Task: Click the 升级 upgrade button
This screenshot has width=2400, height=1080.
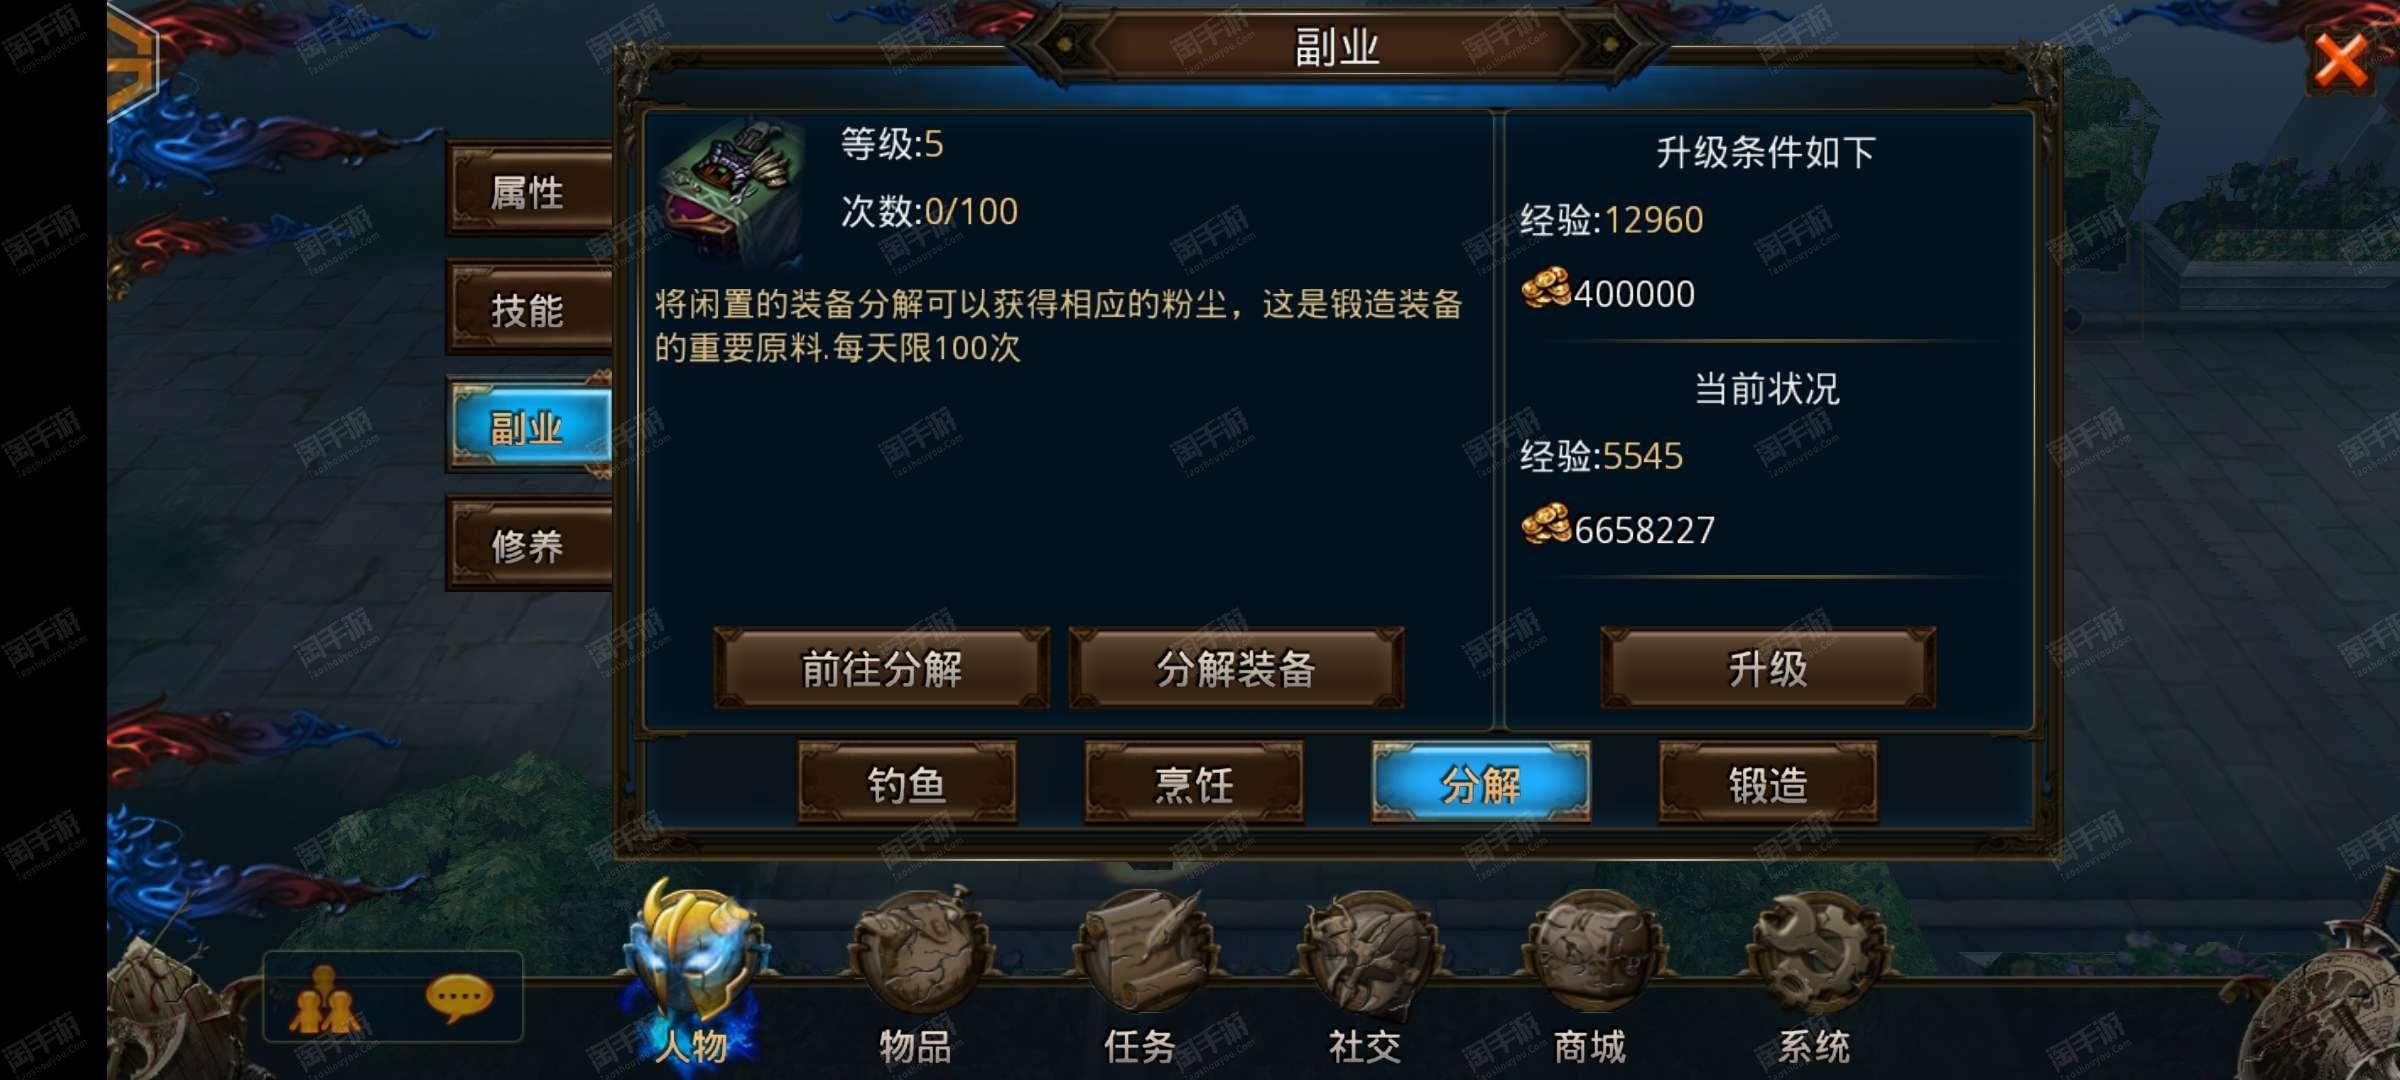Action: pos(1768,668)
